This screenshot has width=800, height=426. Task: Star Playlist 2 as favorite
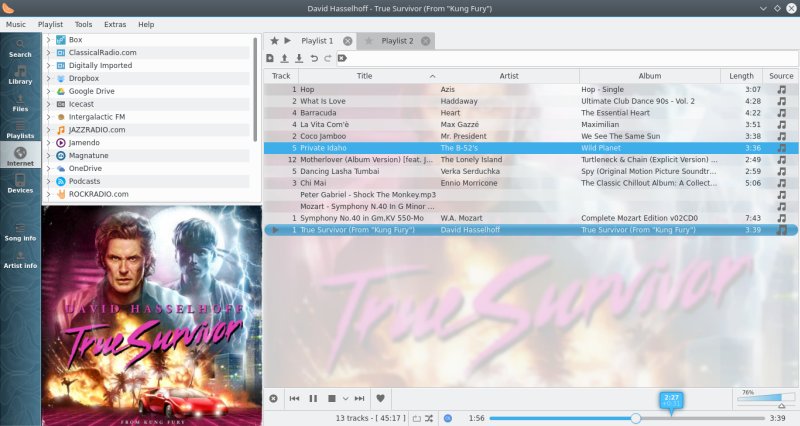pos(369,41)
